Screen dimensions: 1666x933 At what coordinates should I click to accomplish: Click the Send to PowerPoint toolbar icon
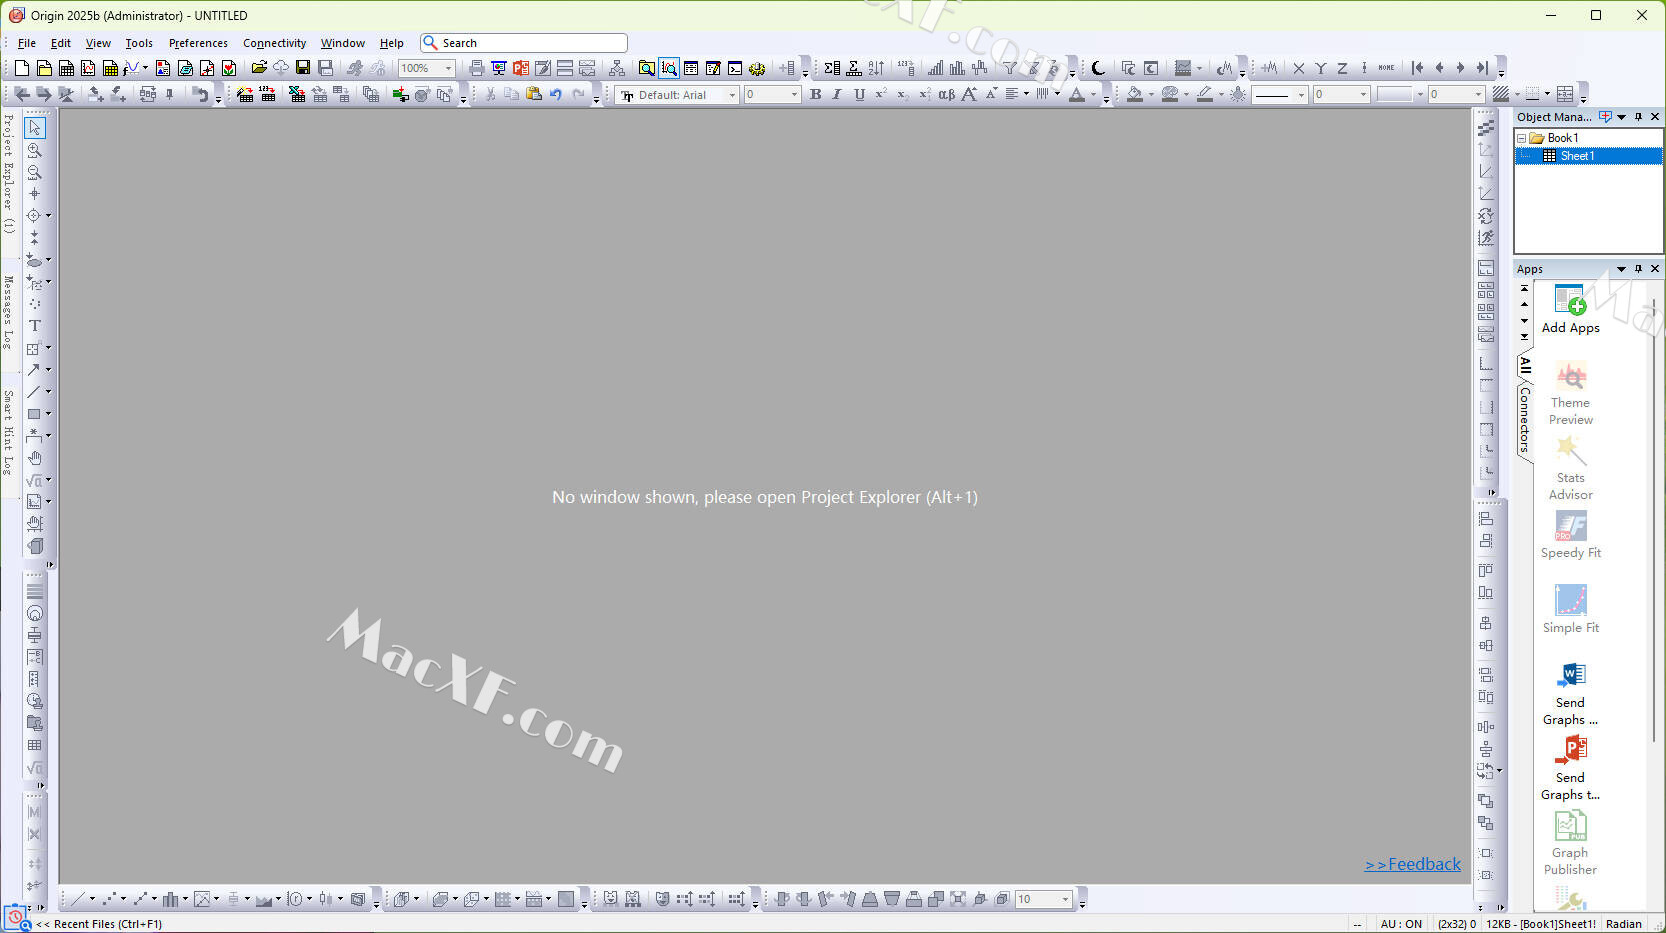[521, 68]
